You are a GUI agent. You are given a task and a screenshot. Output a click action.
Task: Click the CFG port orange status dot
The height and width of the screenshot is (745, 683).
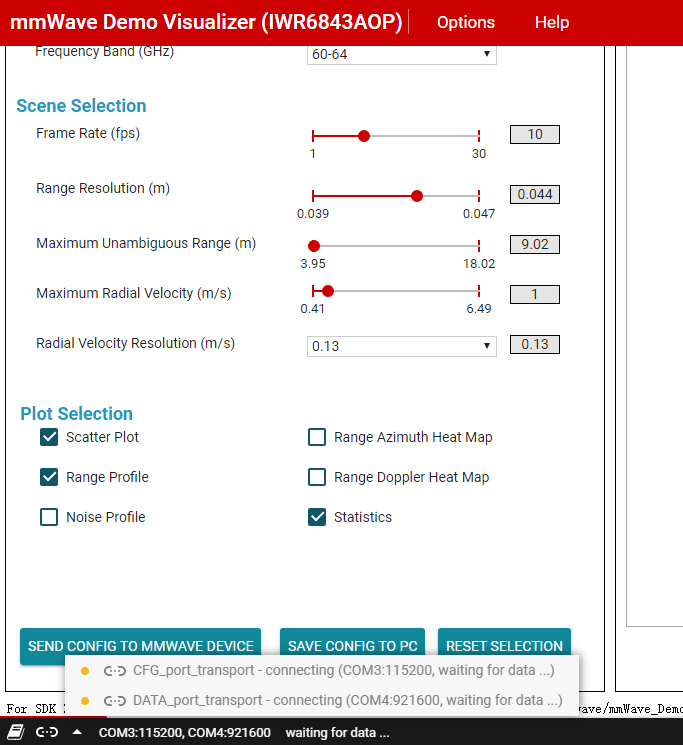(85, 671)
